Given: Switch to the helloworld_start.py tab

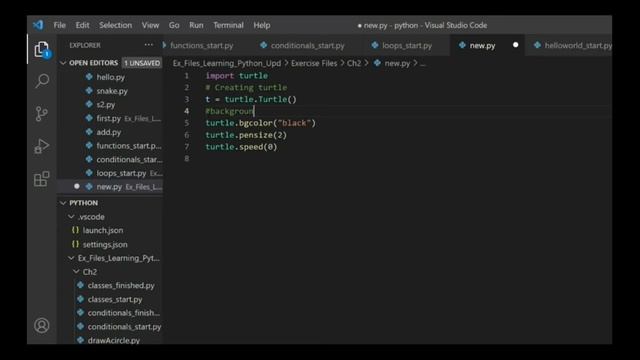Looking at the screenshot, I should (578, 45).
